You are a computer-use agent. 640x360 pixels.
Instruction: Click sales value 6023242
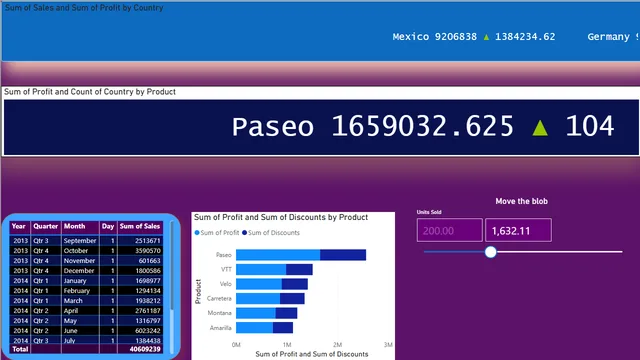tap(148, 331)
